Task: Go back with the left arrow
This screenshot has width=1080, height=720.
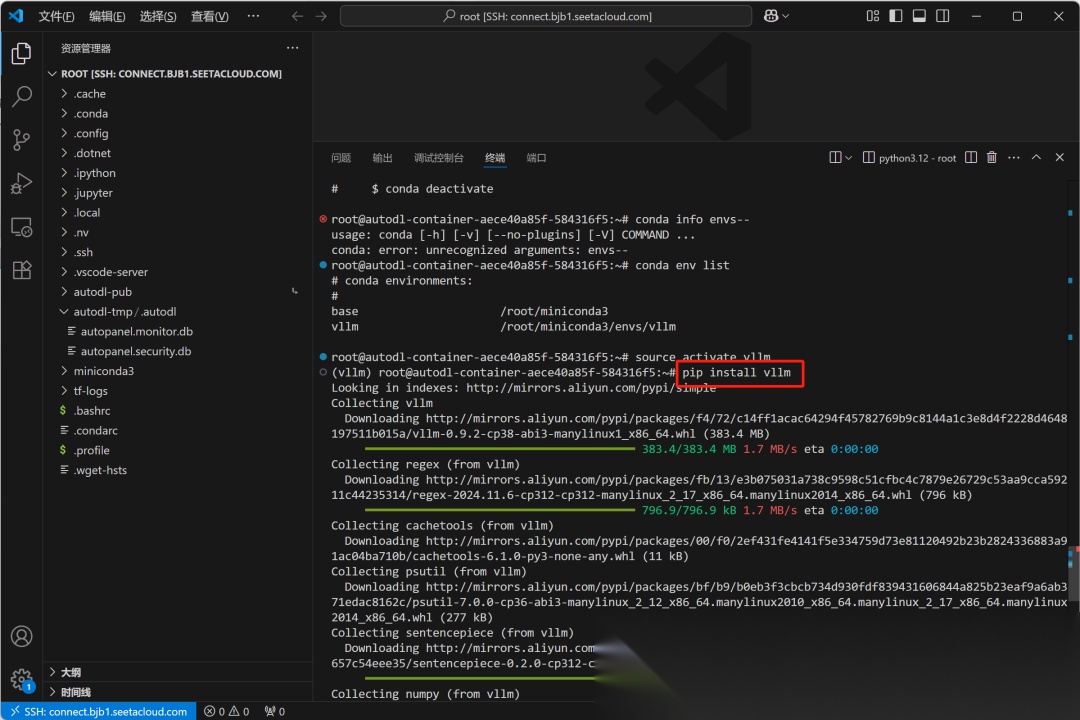Action: tap(297, 16)
